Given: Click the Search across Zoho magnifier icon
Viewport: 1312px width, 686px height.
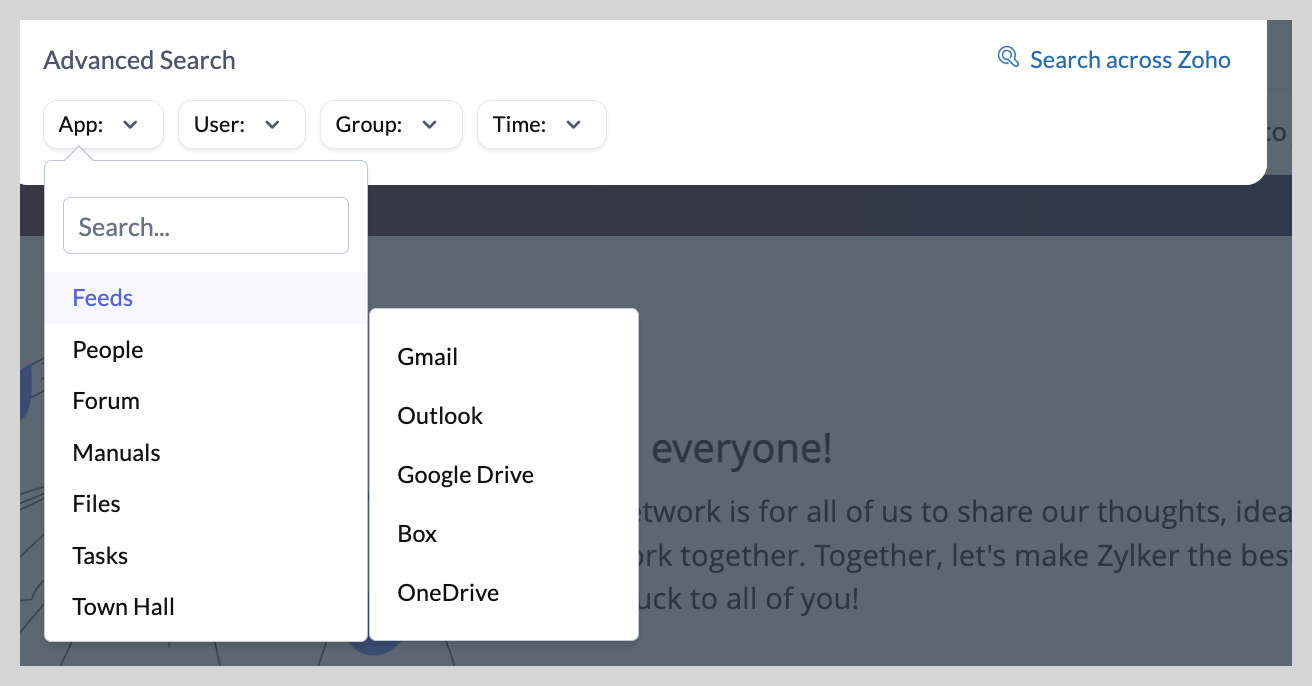Looking at the screenshot, I should (x=1008, y=57).
